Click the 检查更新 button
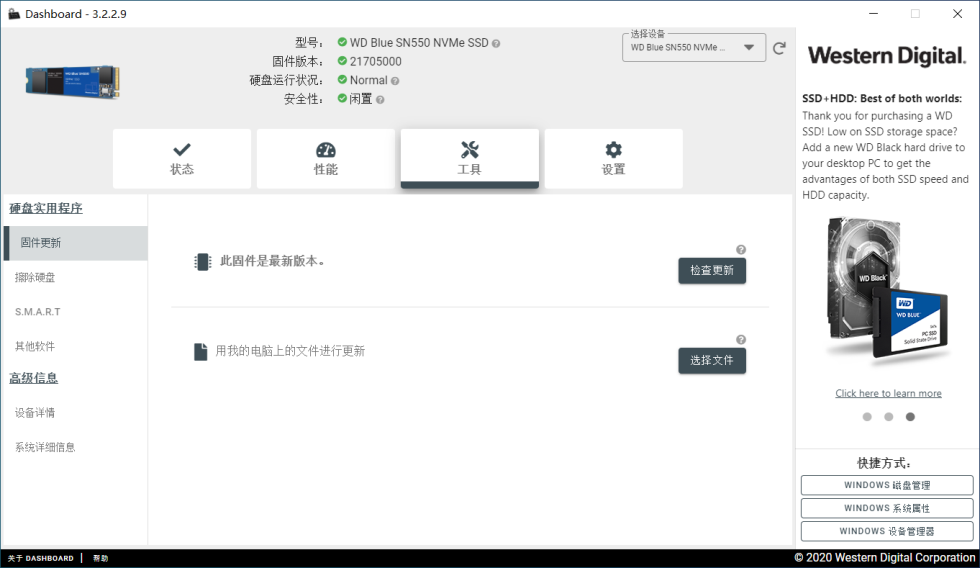The image size is (980, 568). tap(712, 271)
